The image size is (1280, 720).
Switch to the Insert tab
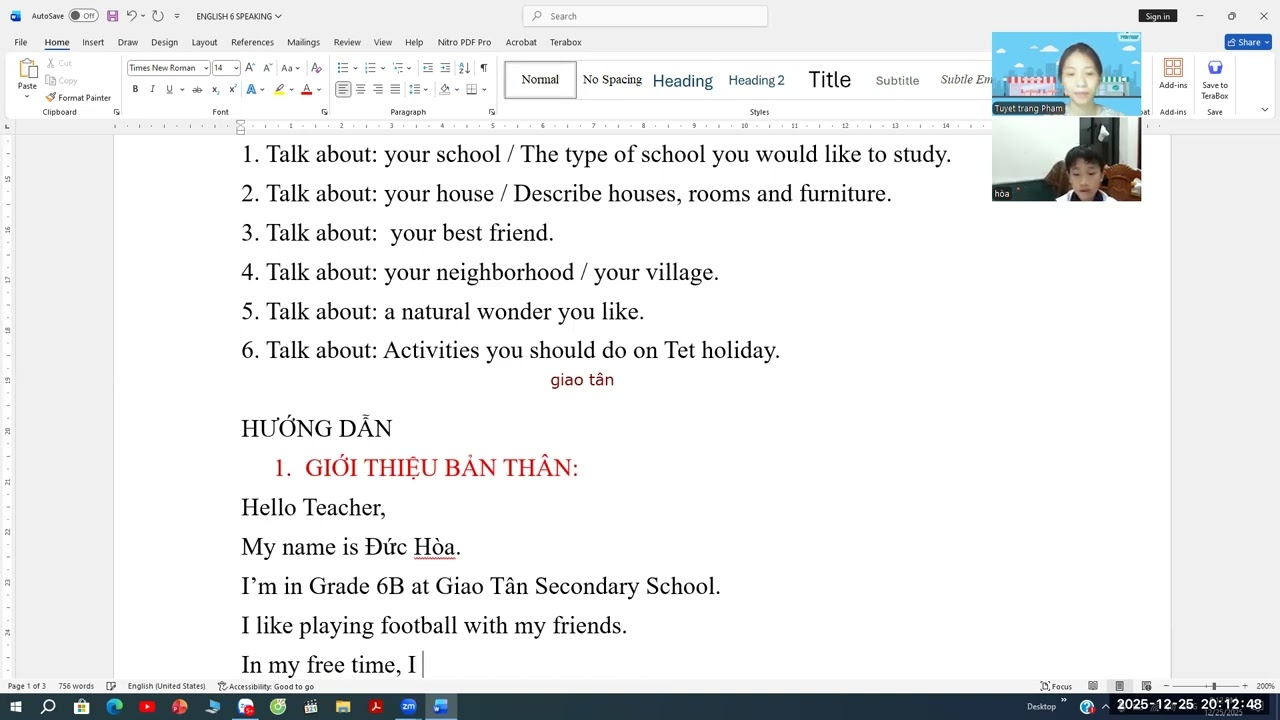coord(93,42)
